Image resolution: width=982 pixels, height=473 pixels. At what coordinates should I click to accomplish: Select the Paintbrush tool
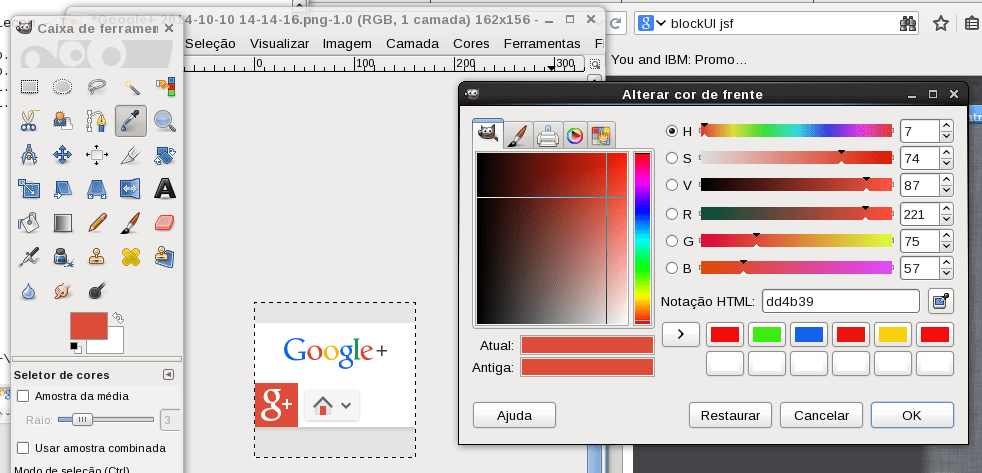[x=131, y=222]
